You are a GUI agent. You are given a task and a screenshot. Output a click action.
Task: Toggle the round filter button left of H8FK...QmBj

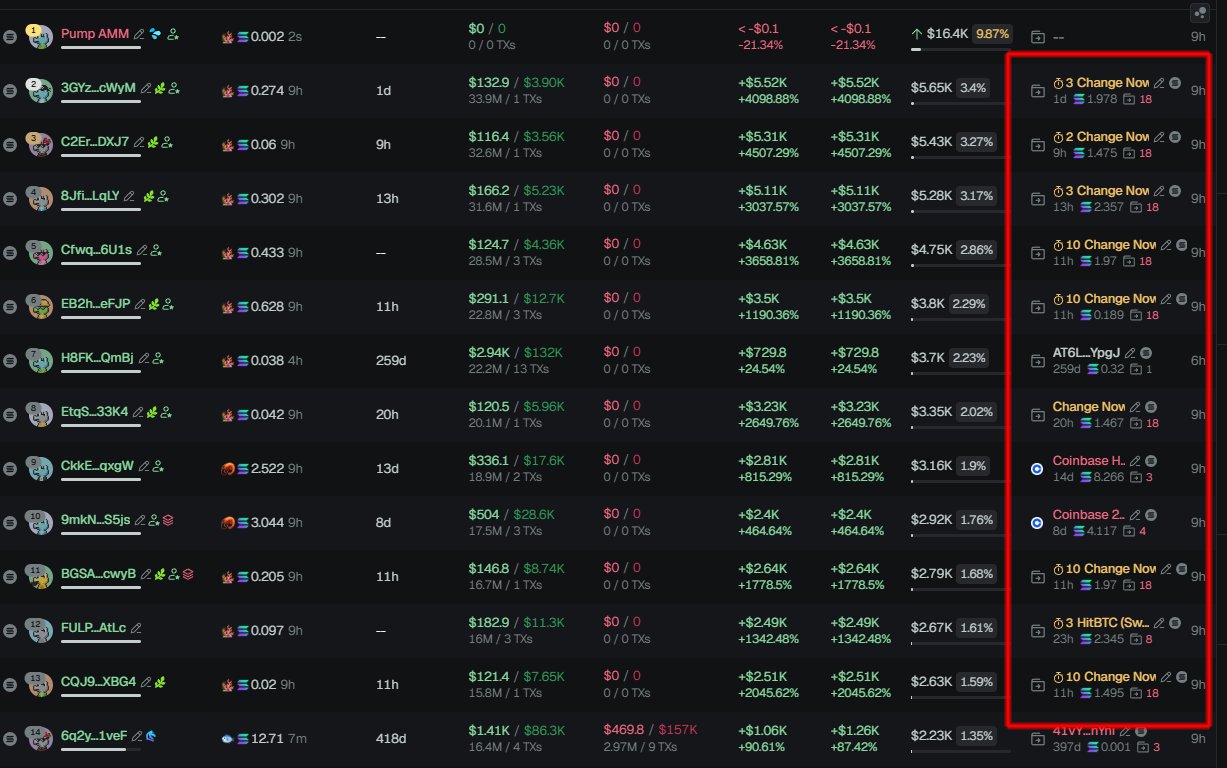[x=10, y=360]
